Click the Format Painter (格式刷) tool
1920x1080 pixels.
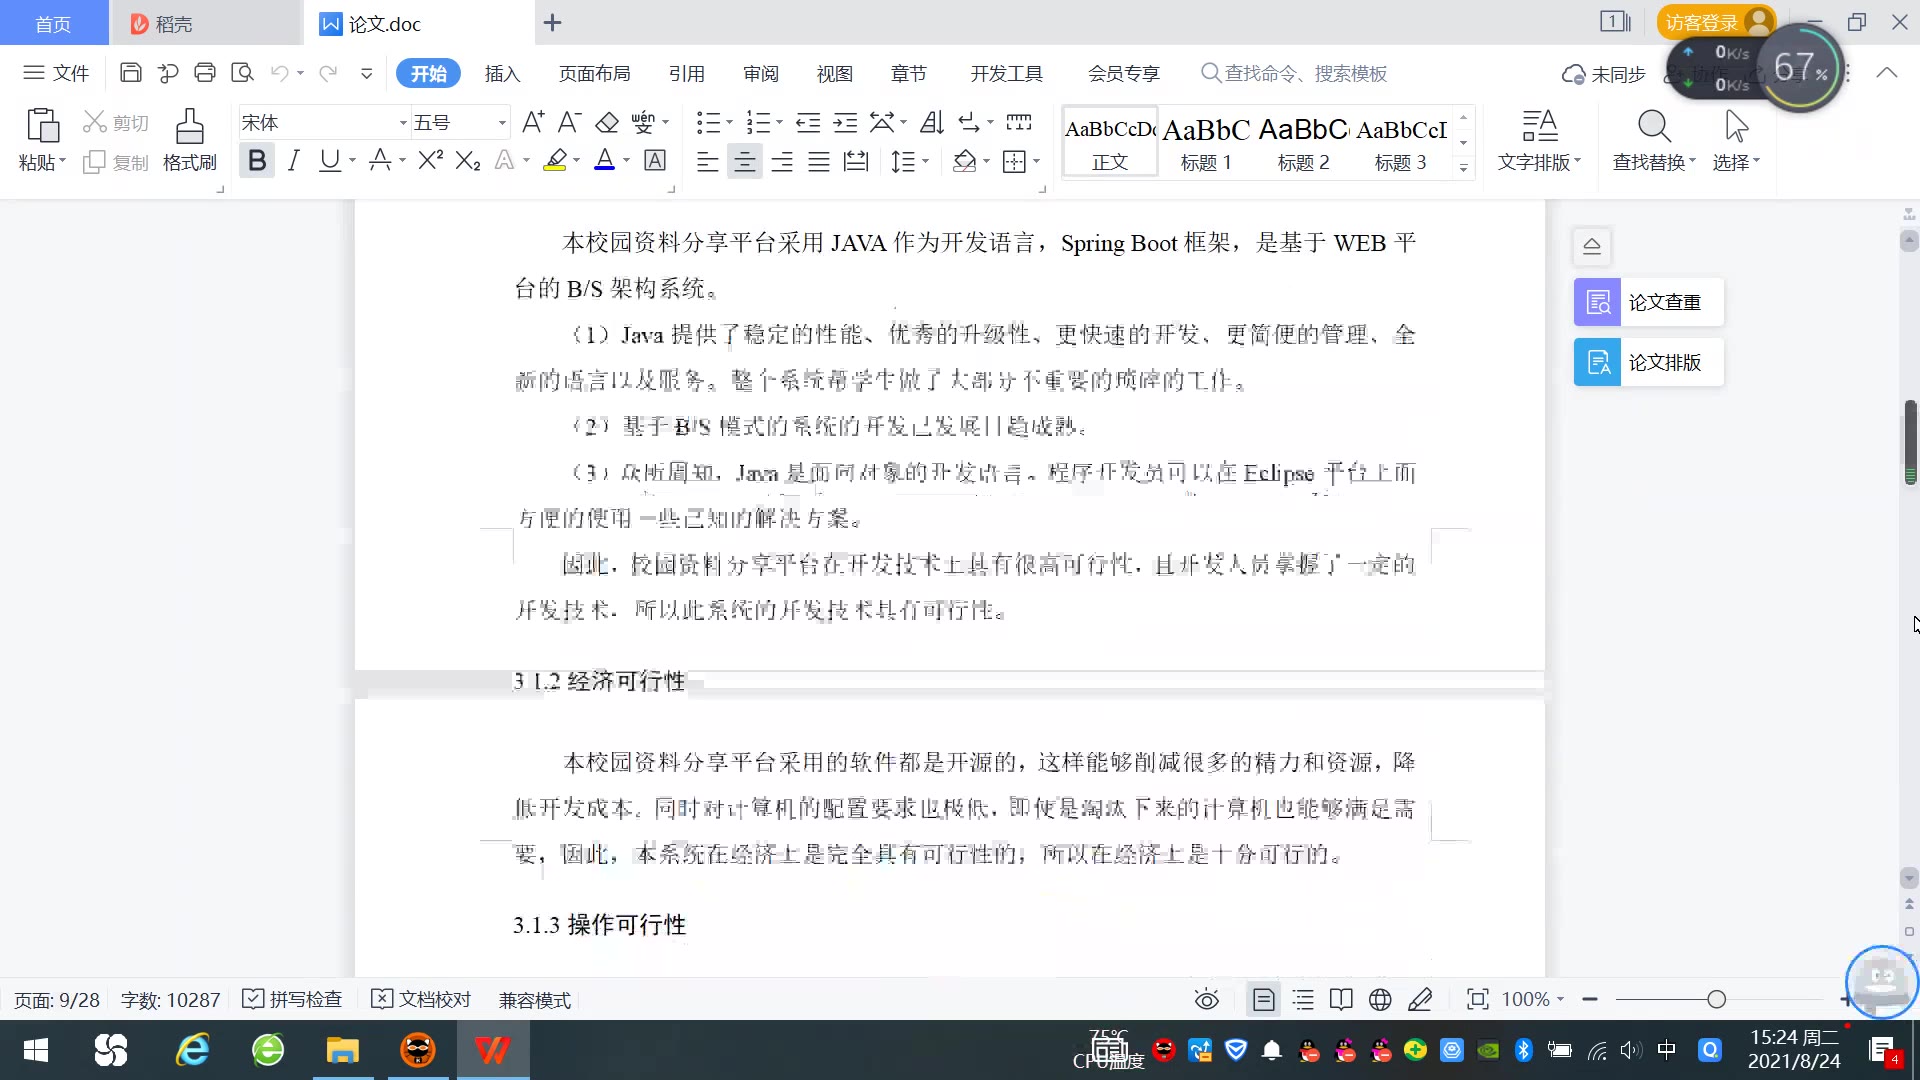click(189, 140)
